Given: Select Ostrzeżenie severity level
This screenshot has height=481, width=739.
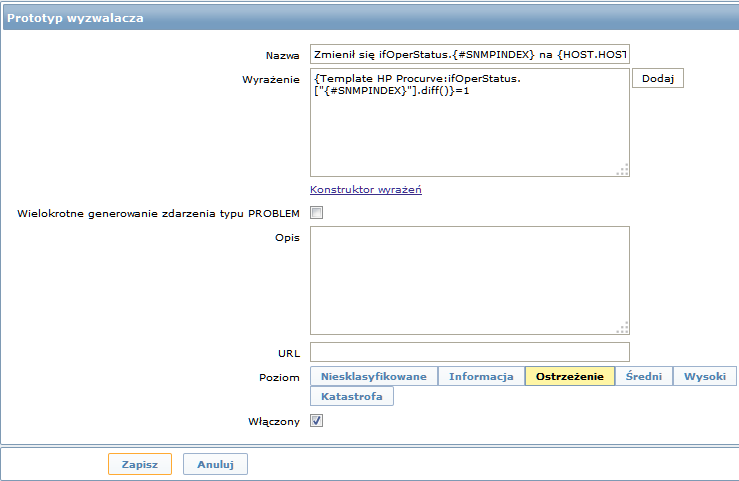Looking at the screenshot, I should point(569,376).
